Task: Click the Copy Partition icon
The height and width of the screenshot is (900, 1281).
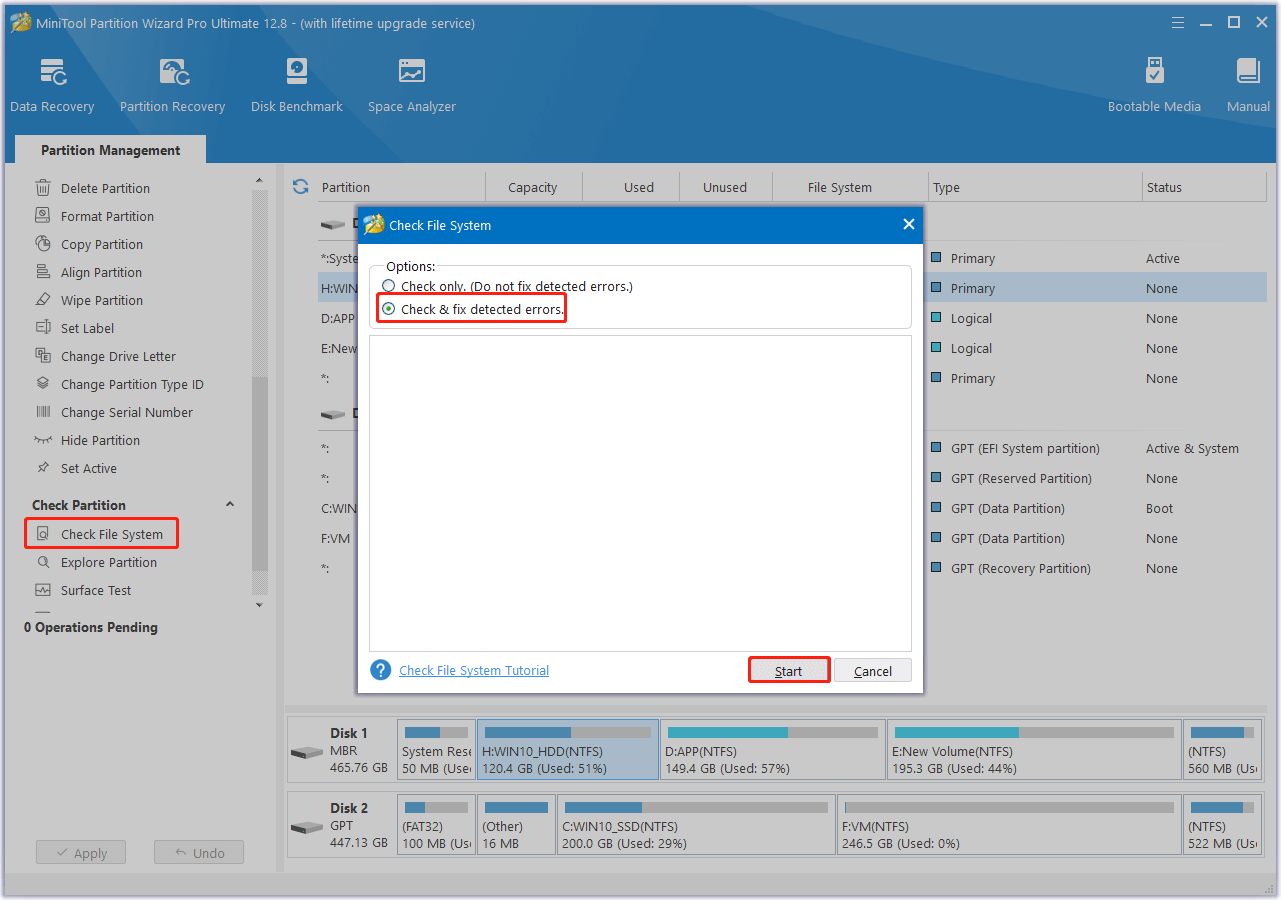Action: (x=43, y=244)
